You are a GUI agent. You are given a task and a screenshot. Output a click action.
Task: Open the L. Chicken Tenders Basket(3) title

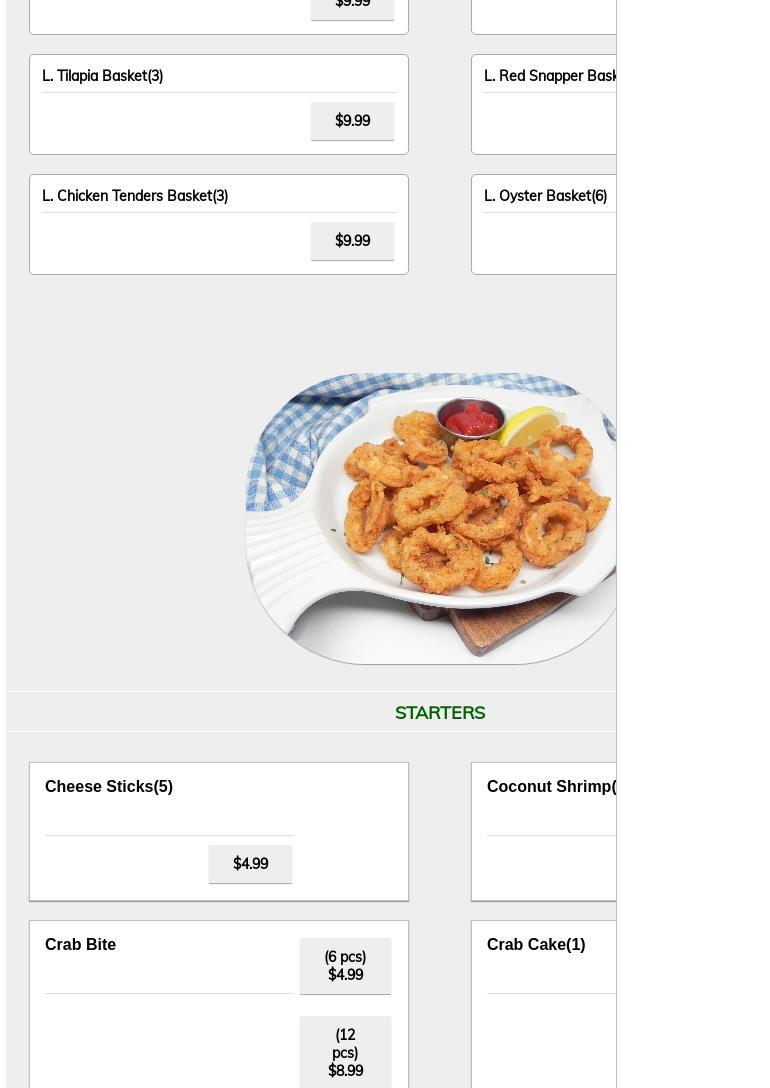coord(135,196)
